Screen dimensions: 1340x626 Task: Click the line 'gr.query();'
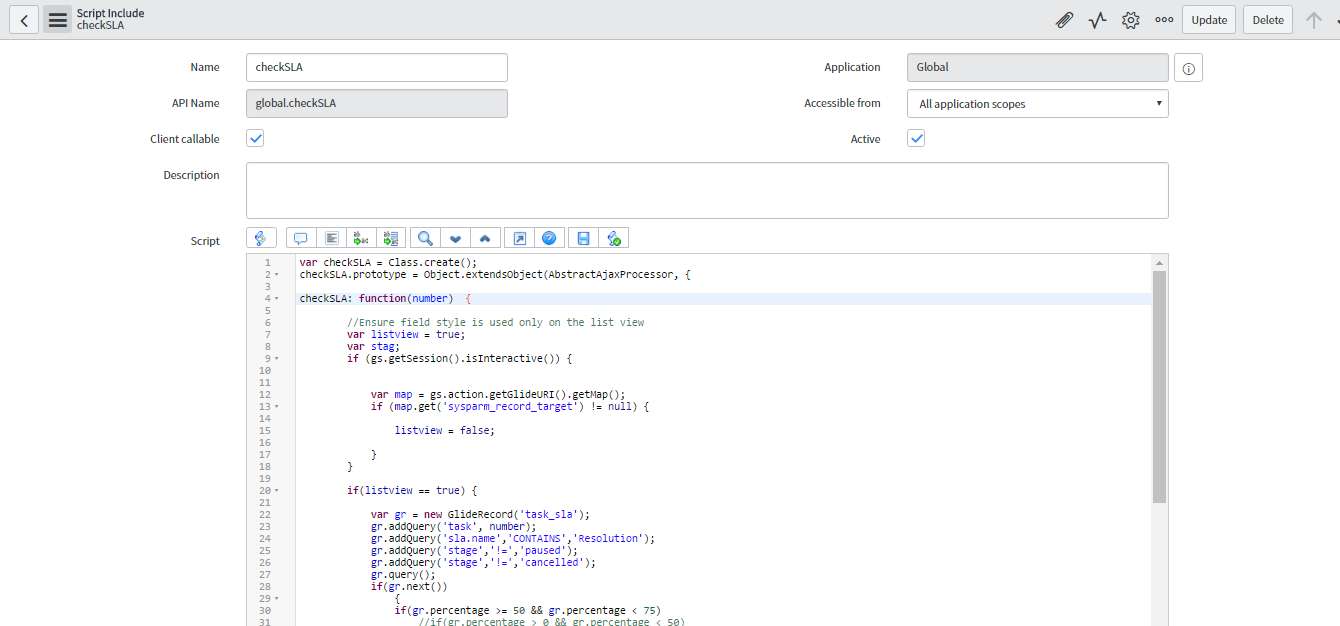tap(403, 574)
